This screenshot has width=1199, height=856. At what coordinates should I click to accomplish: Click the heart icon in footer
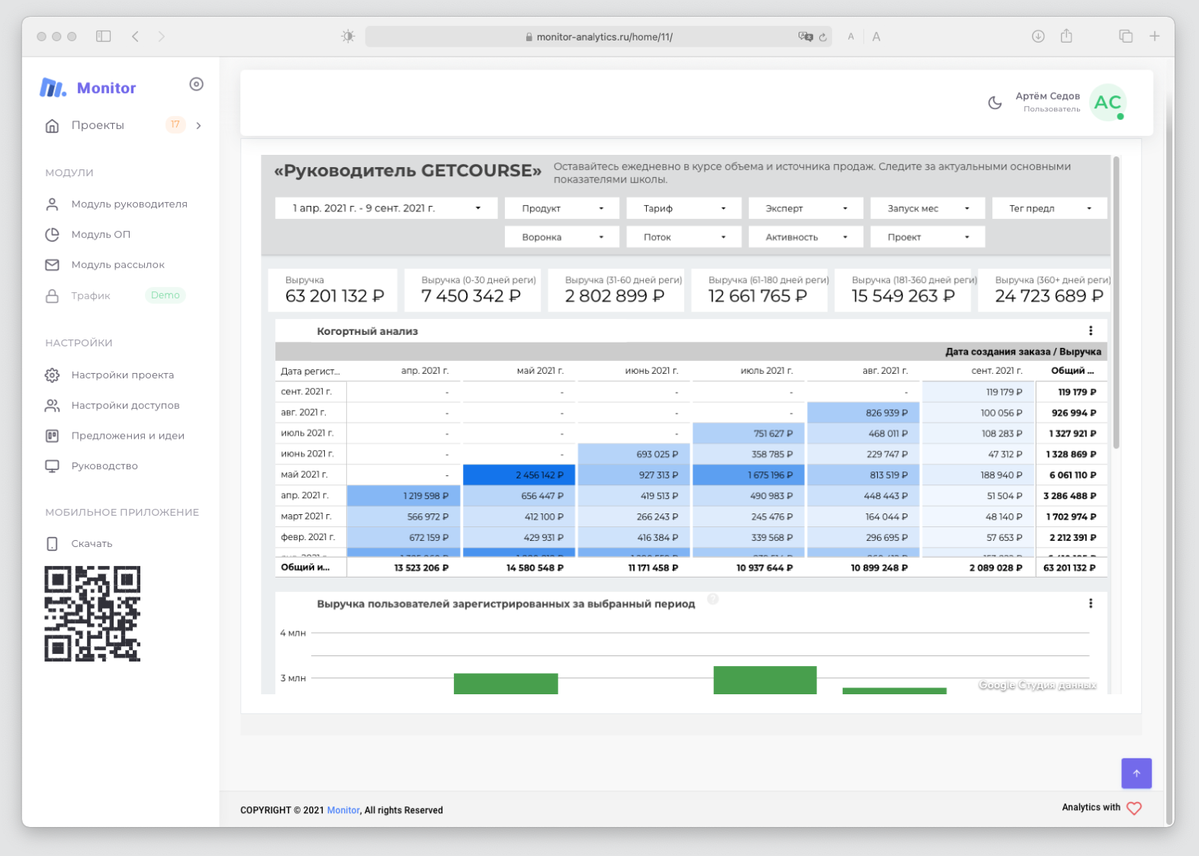pyautogui.click(x=1134, y=808)
